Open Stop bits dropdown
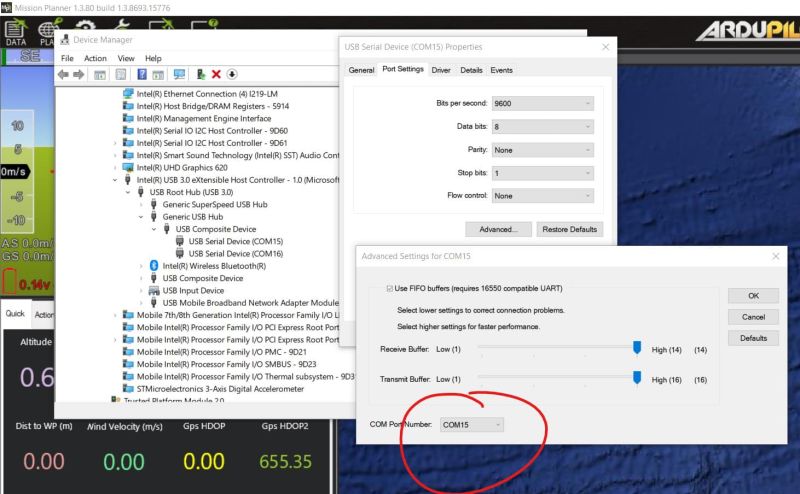The width and height of the screenshot is (800, 494). (x=542, y=174)
